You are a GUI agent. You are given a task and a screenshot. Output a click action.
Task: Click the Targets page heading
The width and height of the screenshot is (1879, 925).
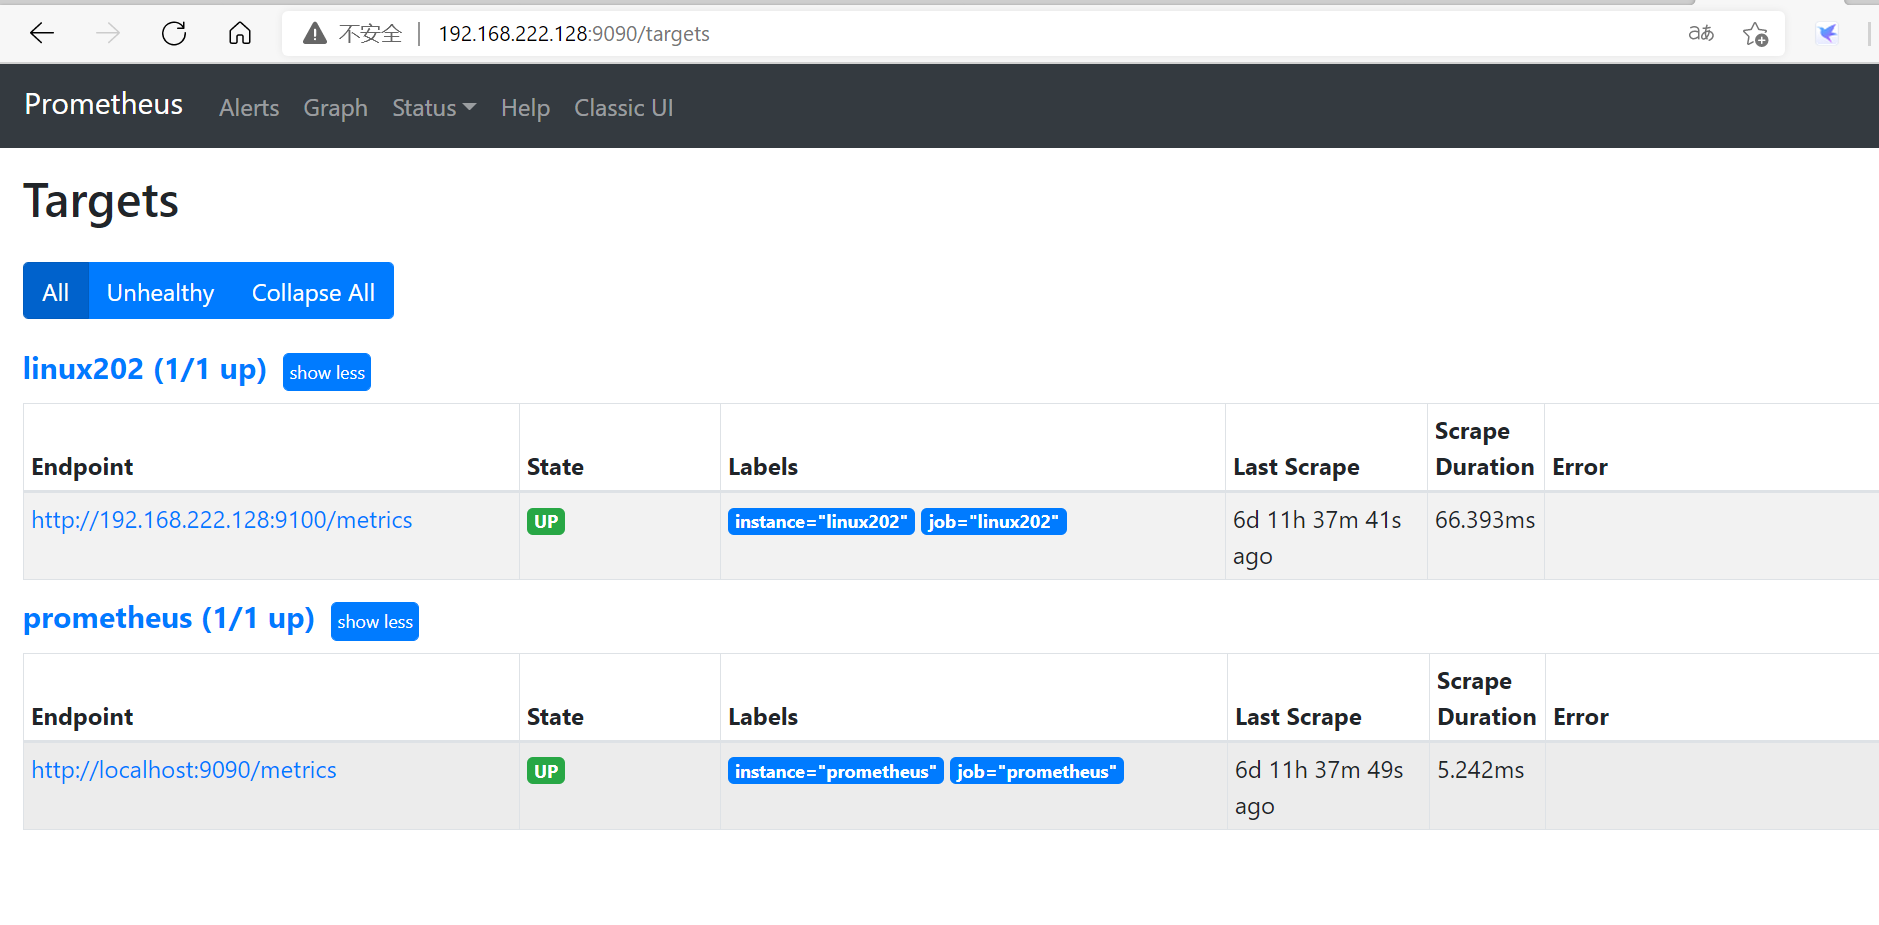[101, 201]
